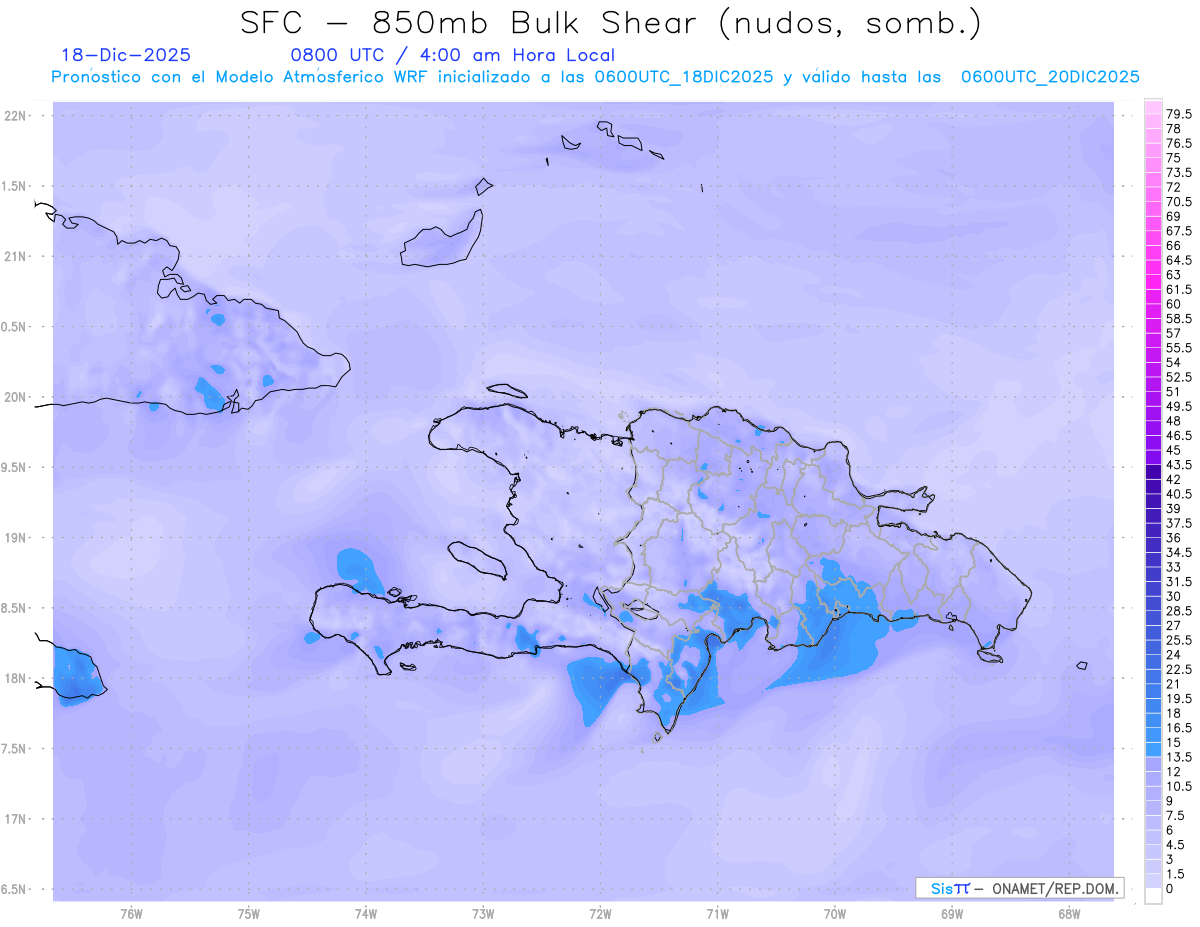Click the "1.5" value on the color legend
Viewport: 1200px width, 927px height.
[1175, 874]
